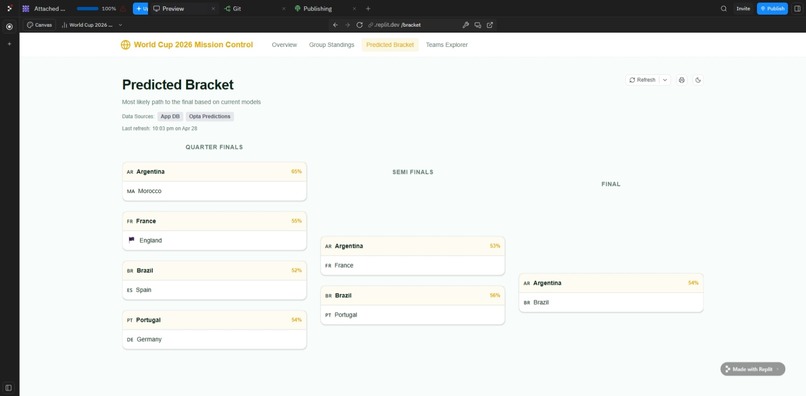Open the Teams Explorer nav item
Screen dimensions: 806x396
tap(447, 45)
